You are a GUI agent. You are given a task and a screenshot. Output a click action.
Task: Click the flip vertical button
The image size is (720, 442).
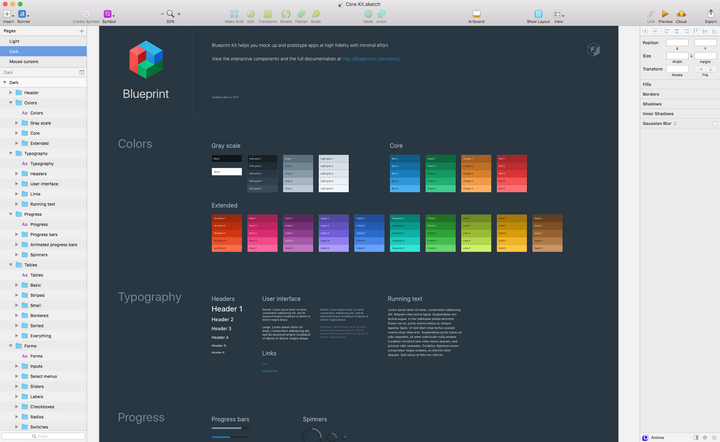point(711,69)
